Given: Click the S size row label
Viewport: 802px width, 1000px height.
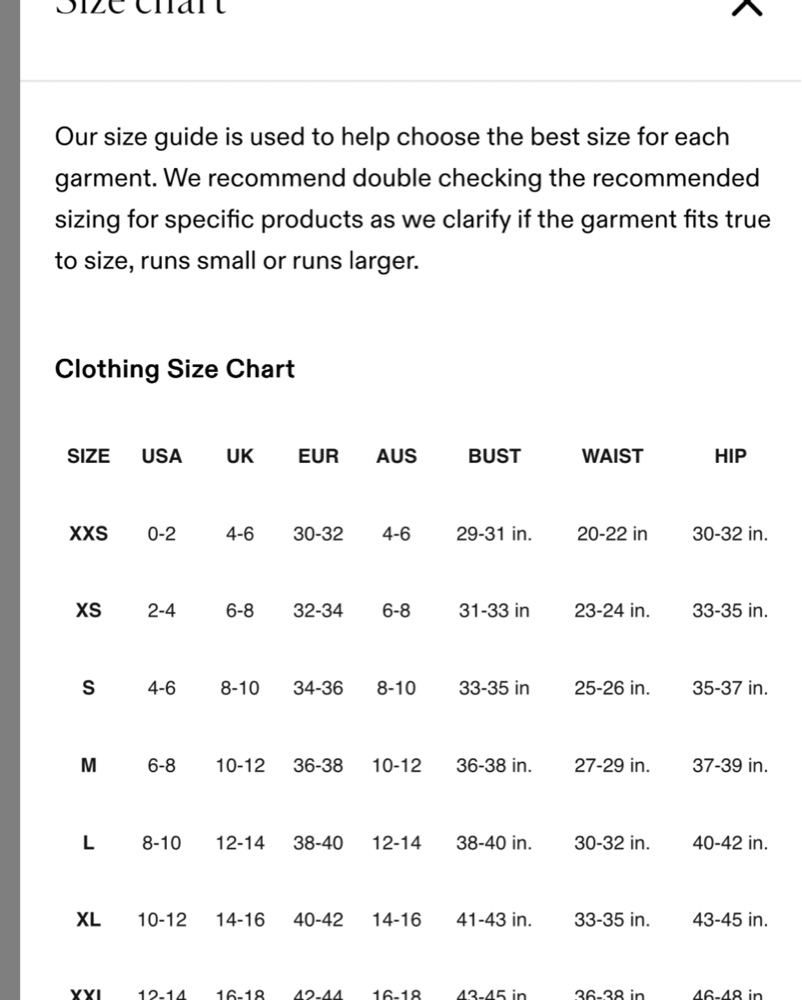Looking at the screenshot, I should click(89, 688).
